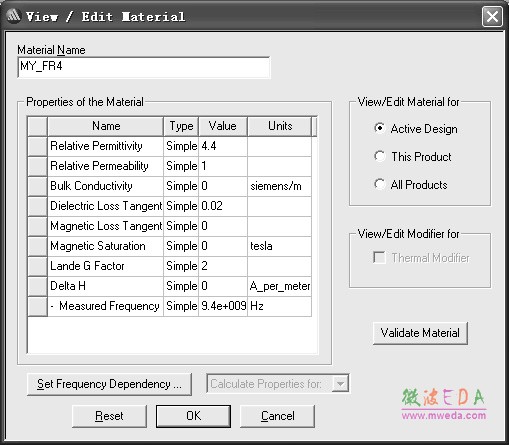This screenshot has height=445, width=509.
Task: Select the This Product radio option
Action: pos(379,156)
